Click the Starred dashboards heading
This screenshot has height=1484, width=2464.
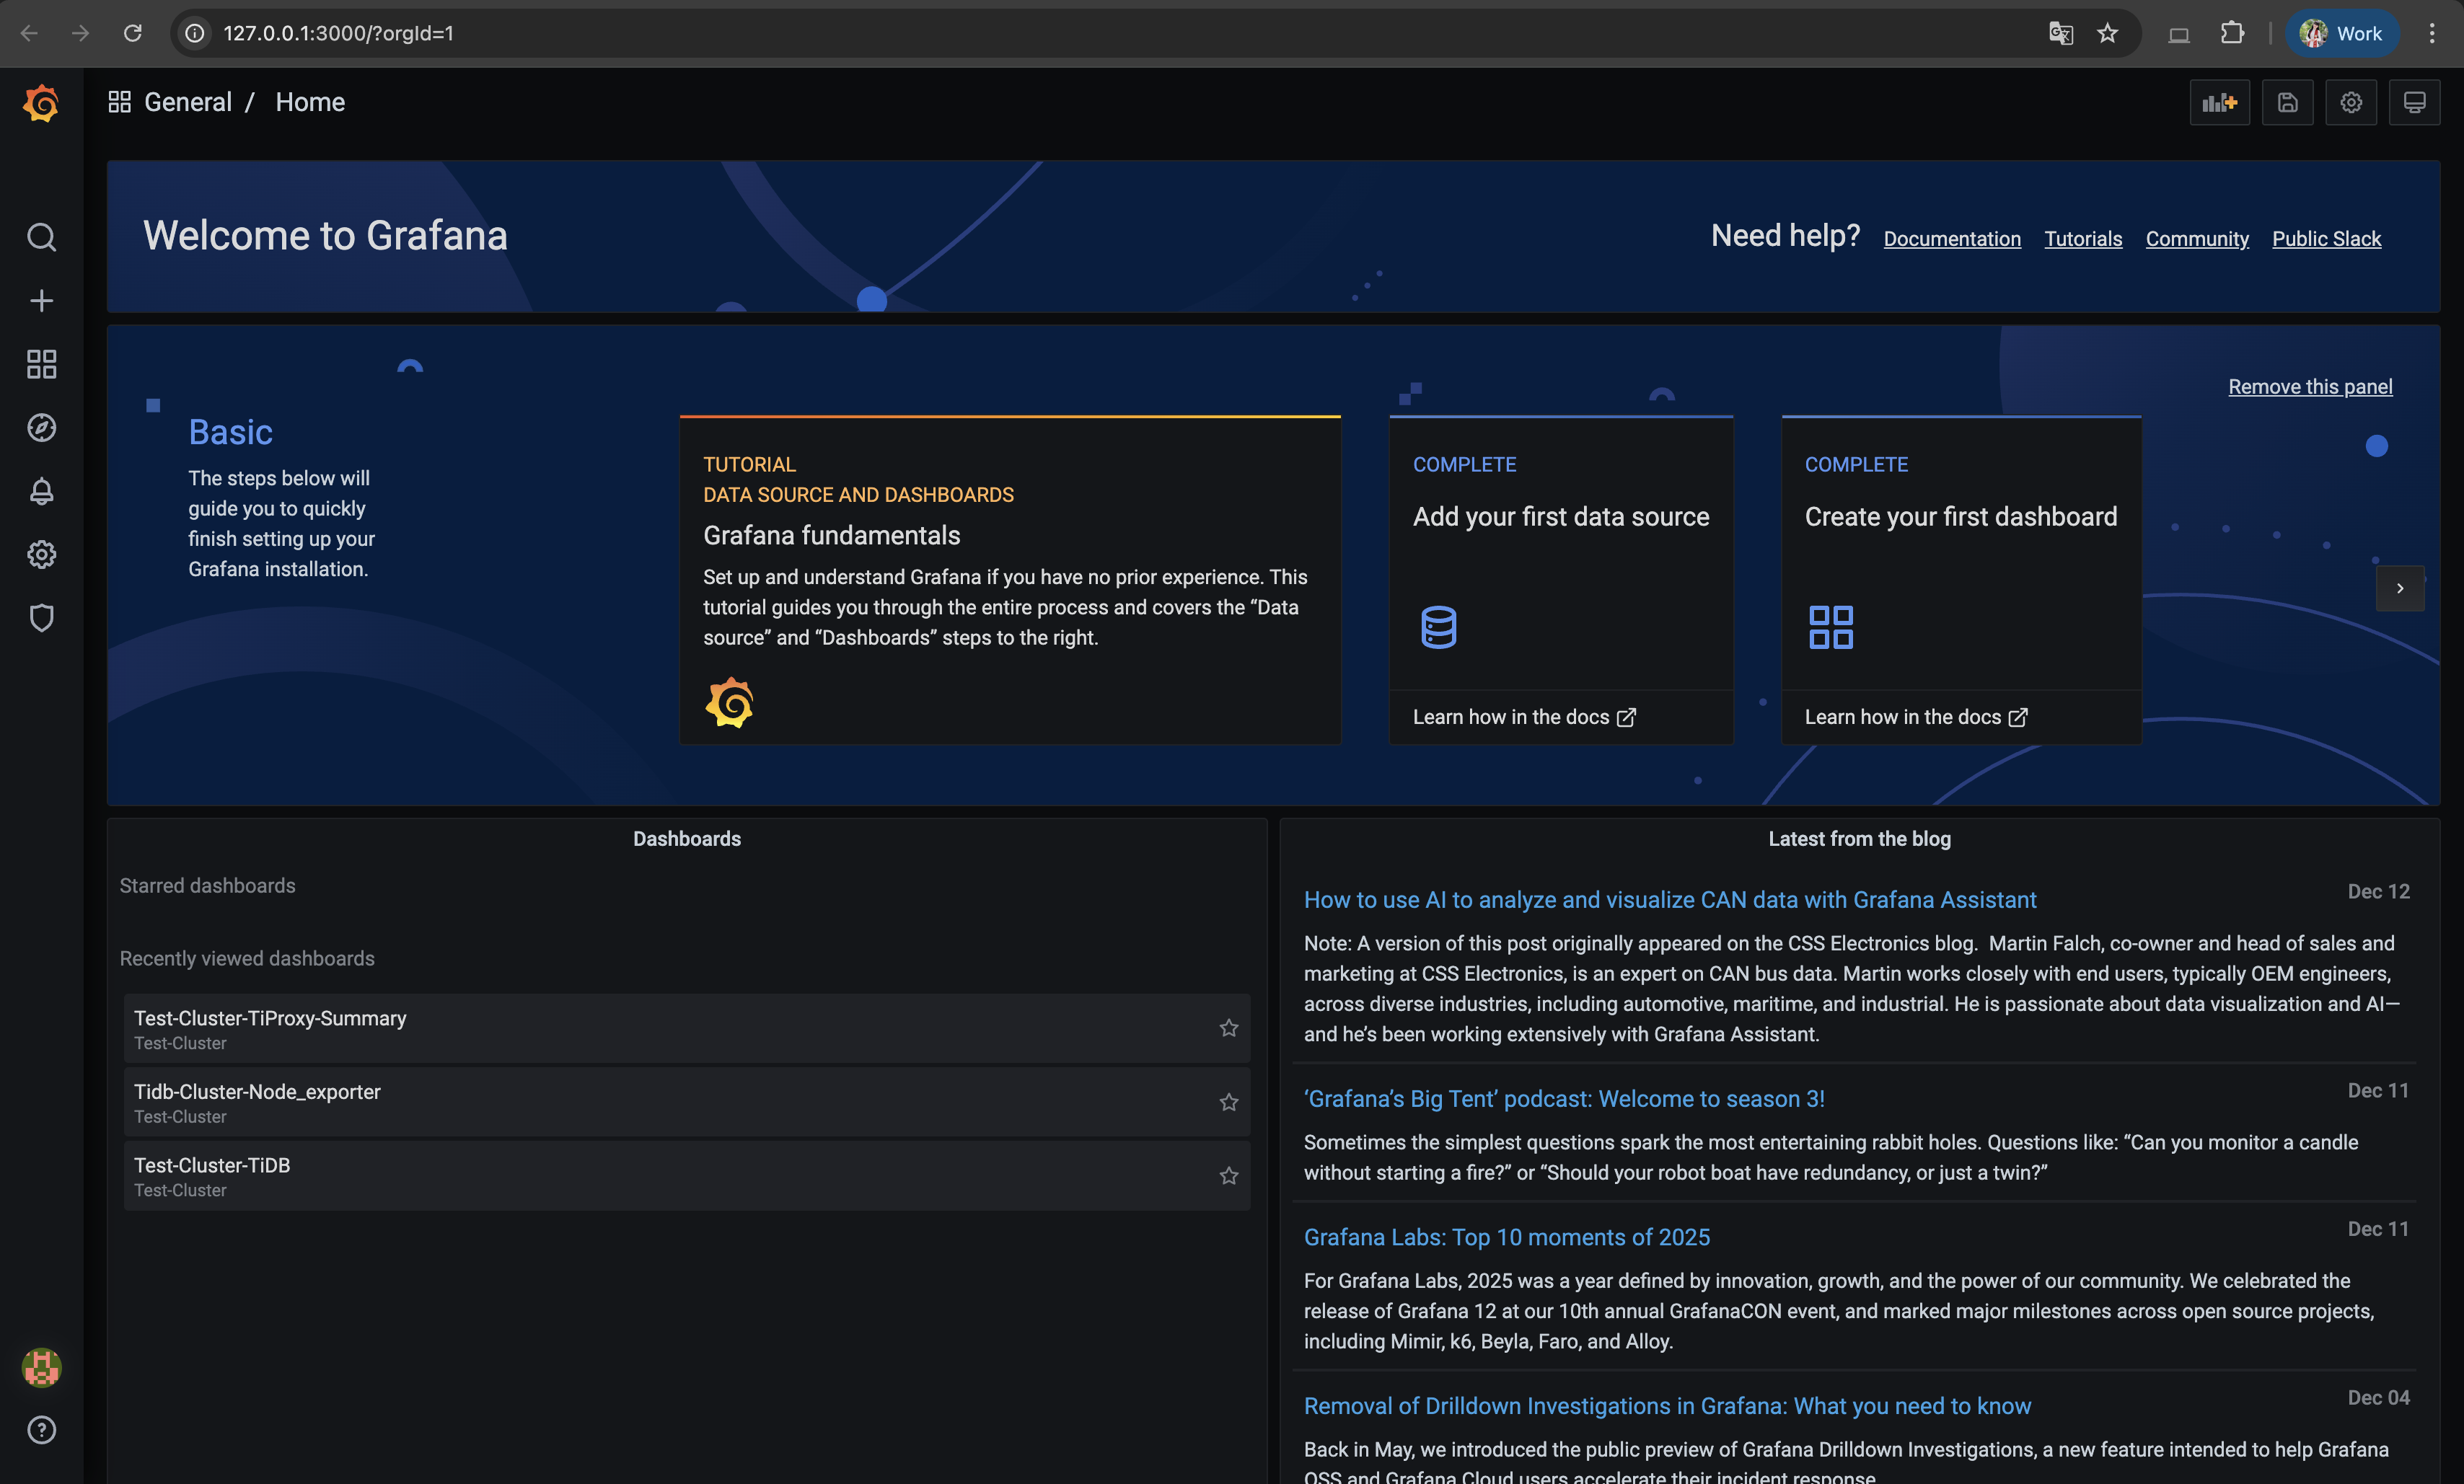click(x=207, y=886)
